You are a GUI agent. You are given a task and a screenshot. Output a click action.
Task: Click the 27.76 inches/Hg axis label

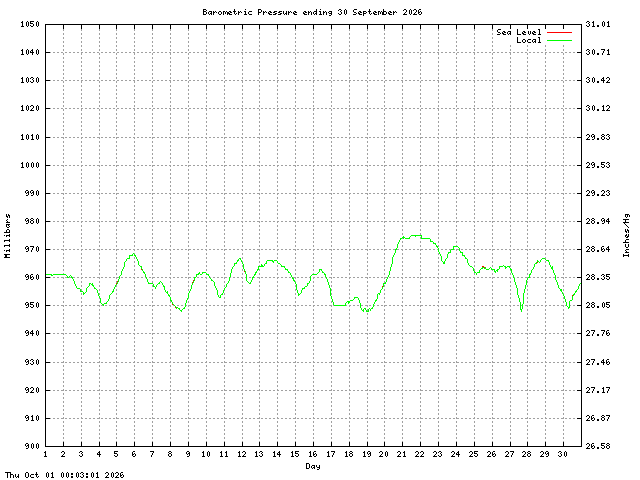[598, 333]
